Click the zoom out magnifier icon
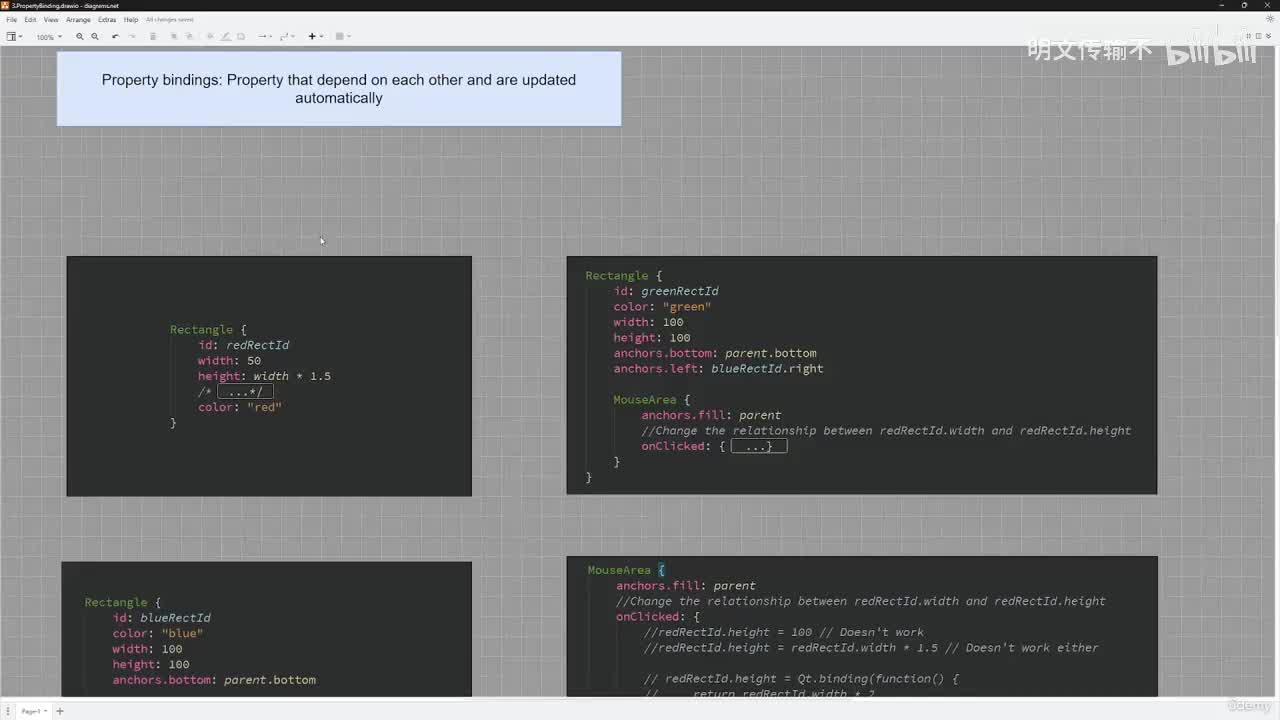1280x720 pixels. coord(95,37)
